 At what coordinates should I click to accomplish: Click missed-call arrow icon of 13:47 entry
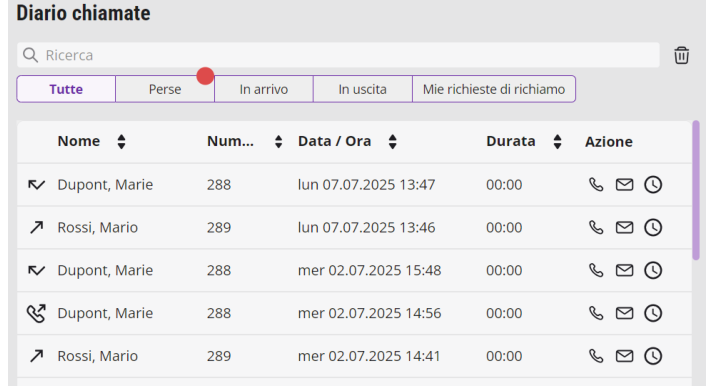click(36, 185)
